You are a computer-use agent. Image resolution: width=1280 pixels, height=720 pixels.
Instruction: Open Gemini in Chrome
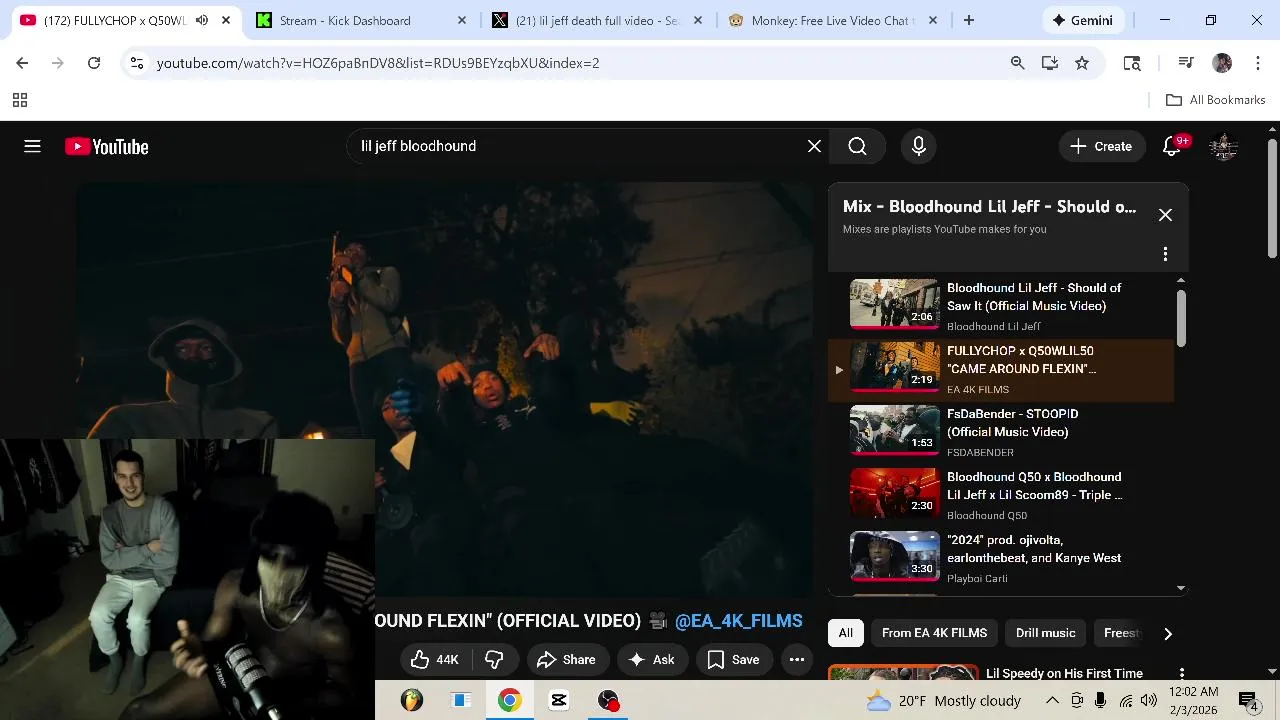pyautogui.click(x=1082, y=20)
